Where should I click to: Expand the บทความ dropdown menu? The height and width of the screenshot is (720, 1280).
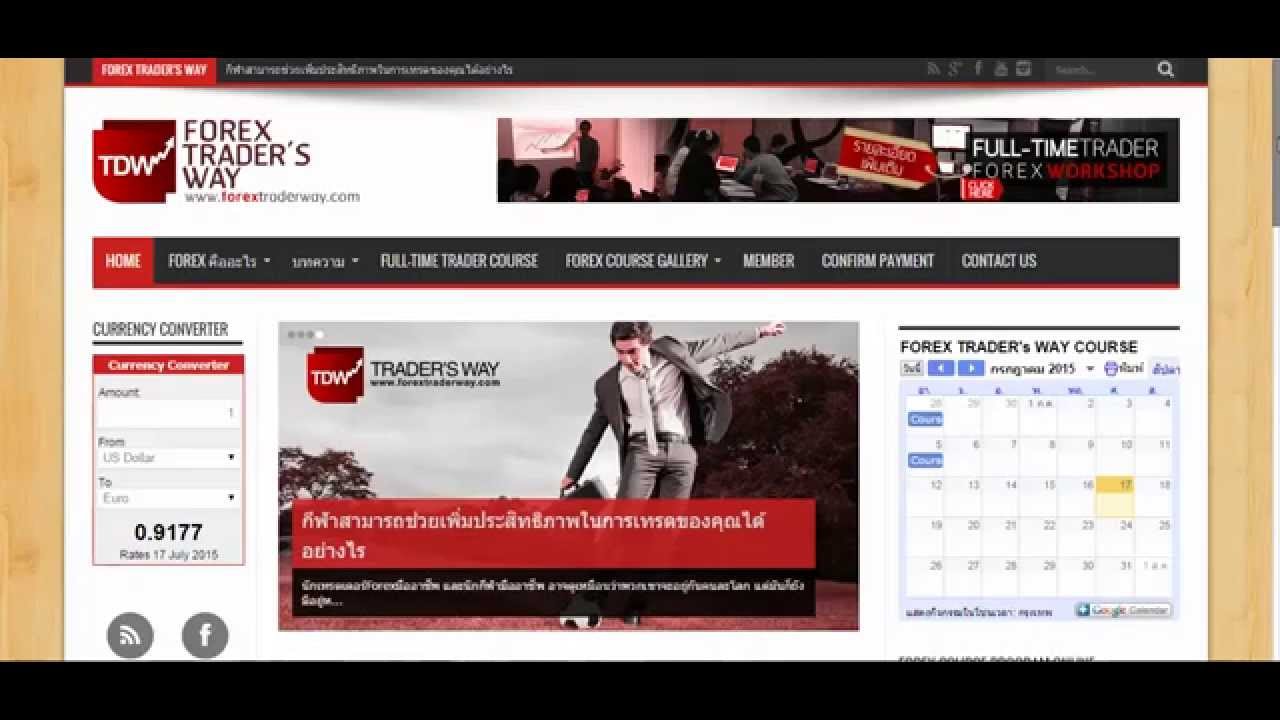(x=325, y=261)
